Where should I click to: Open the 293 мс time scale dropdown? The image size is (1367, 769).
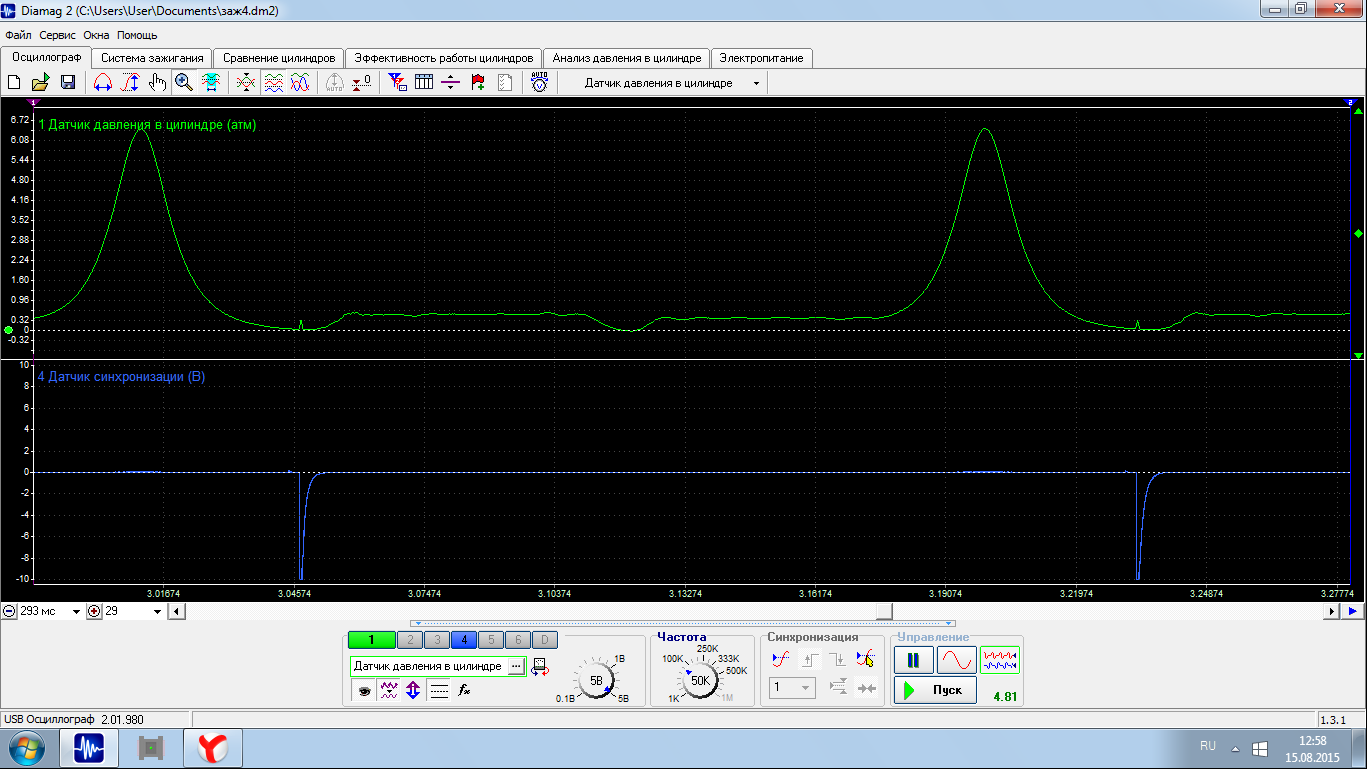(x=77, y=611)
